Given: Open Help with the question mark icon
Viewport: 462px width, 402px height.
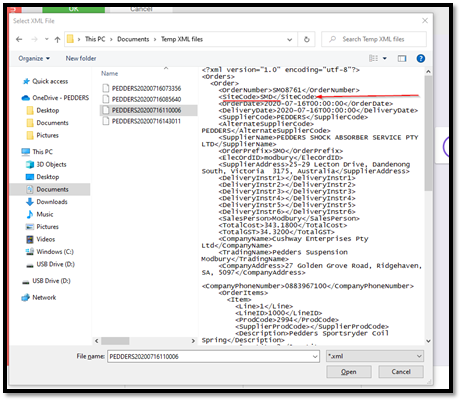Looking at the screenshot, I should [421, 58].
